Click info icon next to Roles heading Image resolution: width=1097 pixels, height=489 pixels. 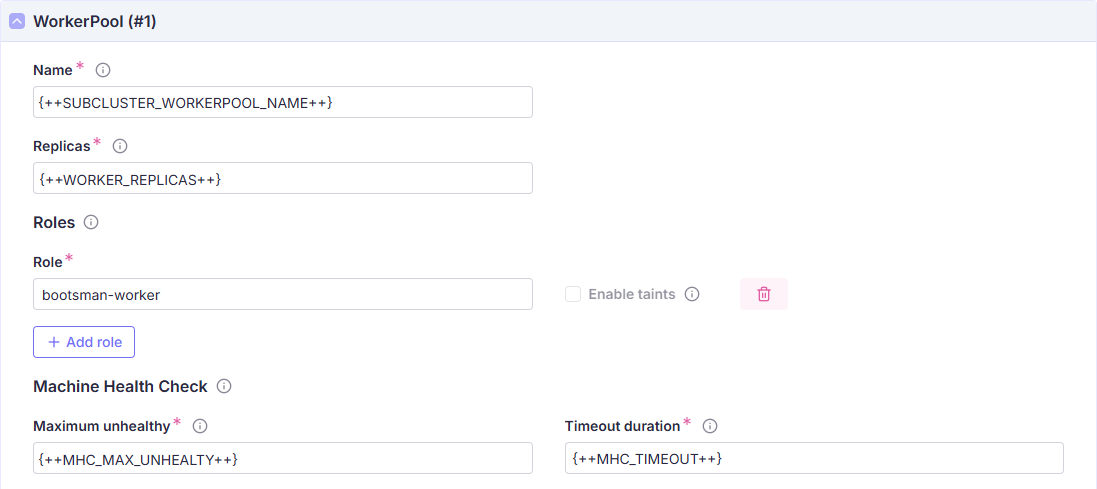(x=91, y=222)
